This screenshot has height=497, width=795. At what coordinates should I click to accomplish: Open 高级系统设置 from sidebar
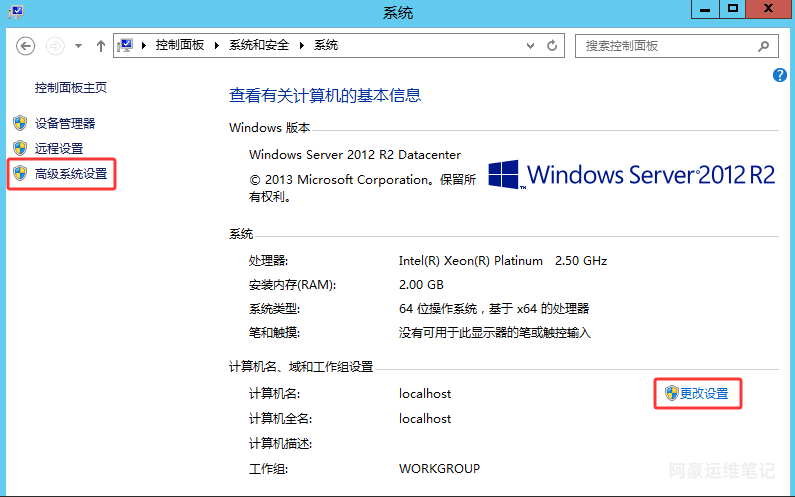[x=71, y=174]
